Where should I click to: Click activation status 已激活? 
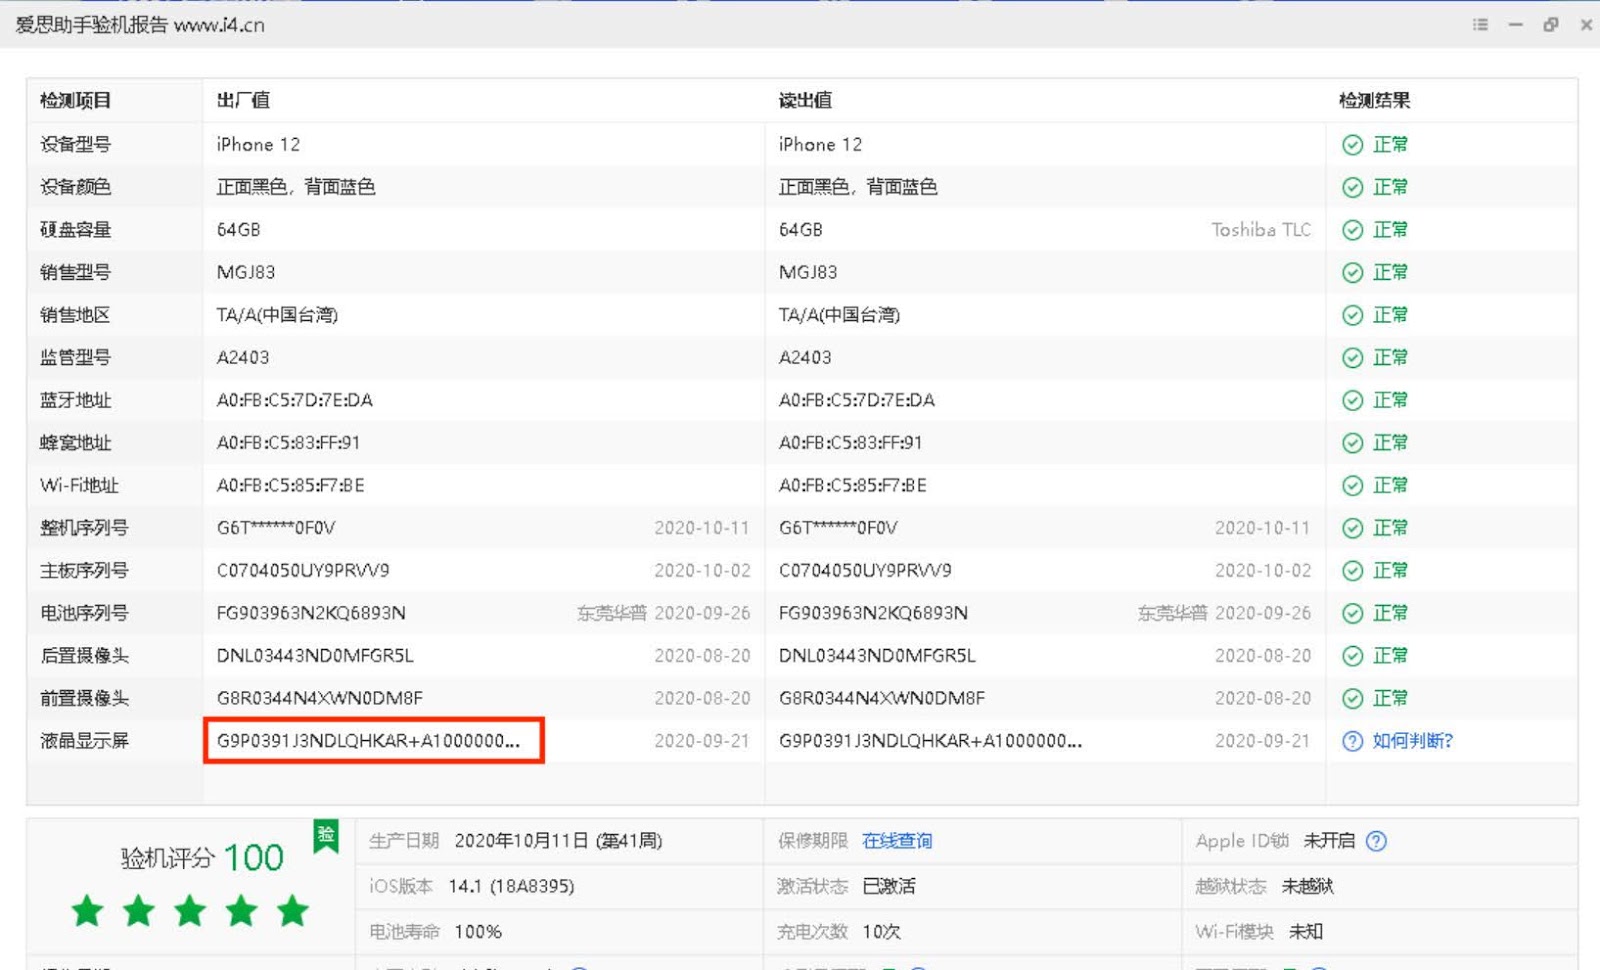[x=889, y=886]
